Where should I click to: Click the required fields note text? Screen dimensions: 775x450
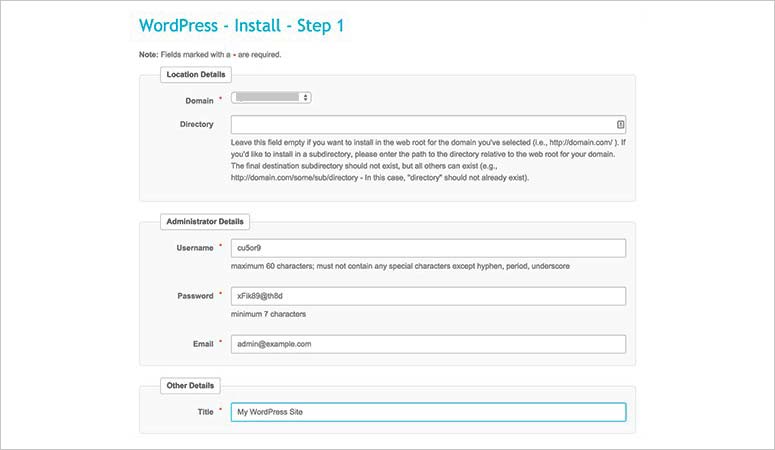tap(210, 54)
